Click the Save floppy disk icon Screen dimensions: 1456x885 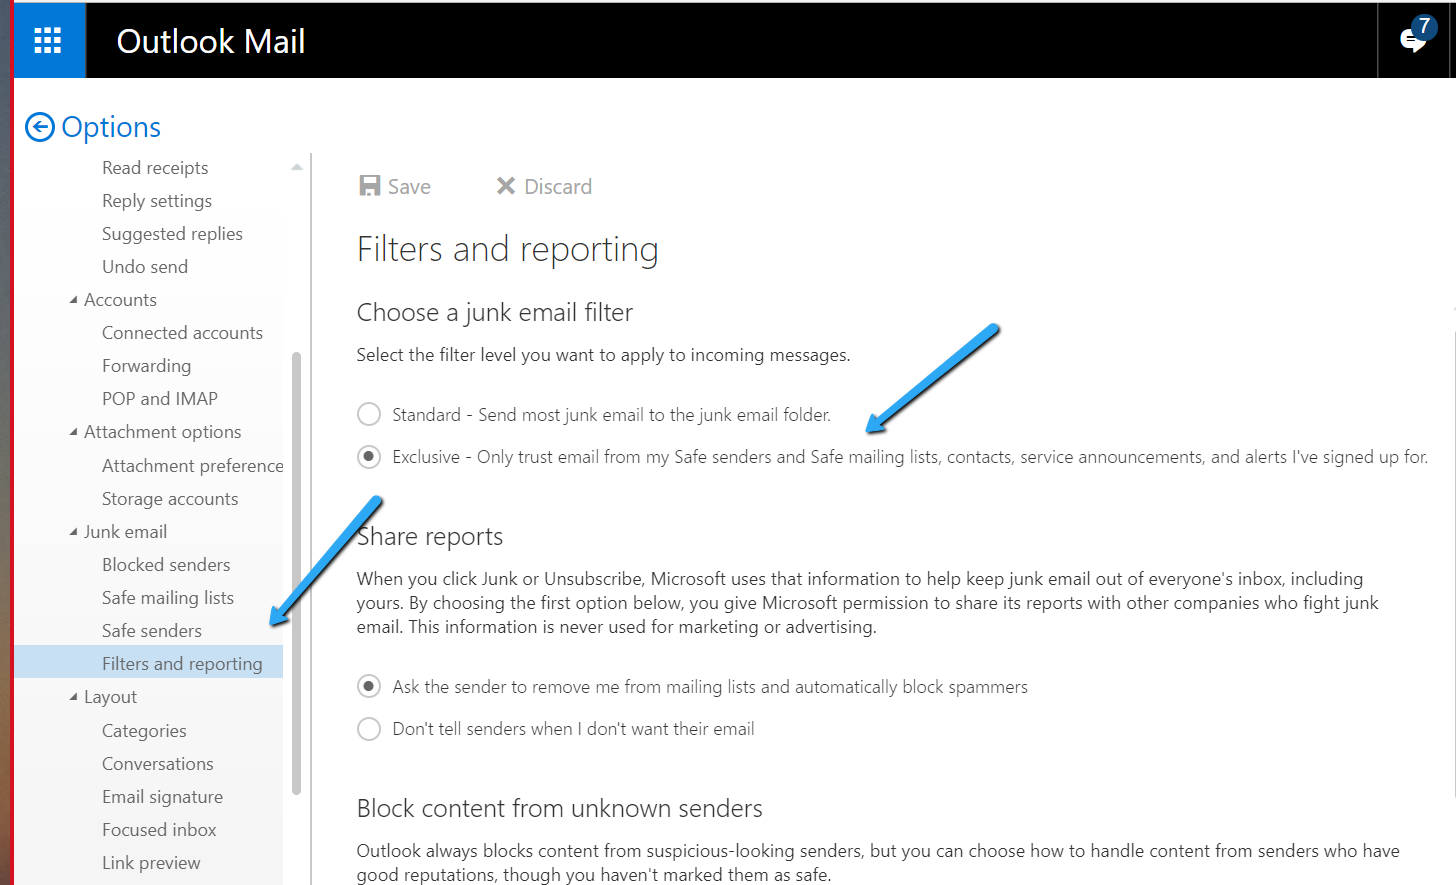click(x=370, y=186)
